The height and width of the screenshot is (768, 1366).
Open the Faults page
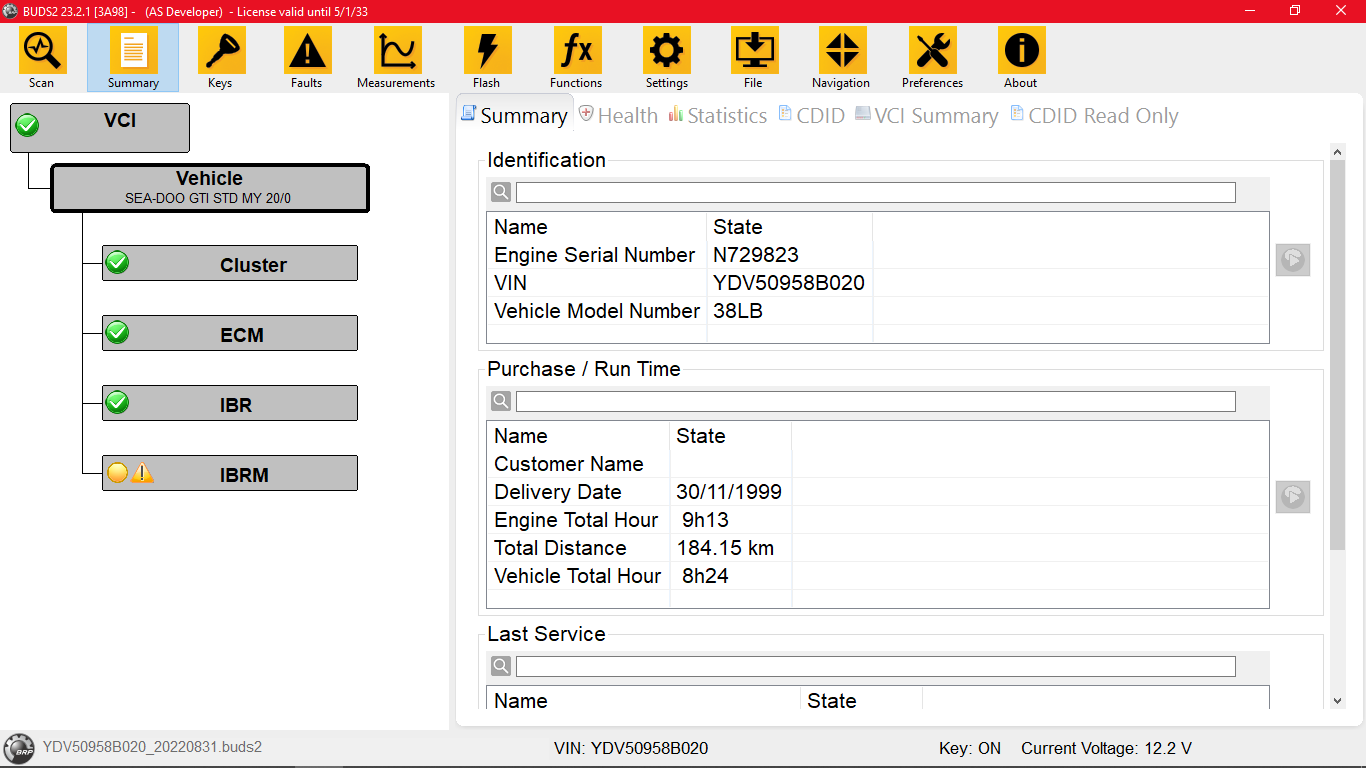[307, 58]
